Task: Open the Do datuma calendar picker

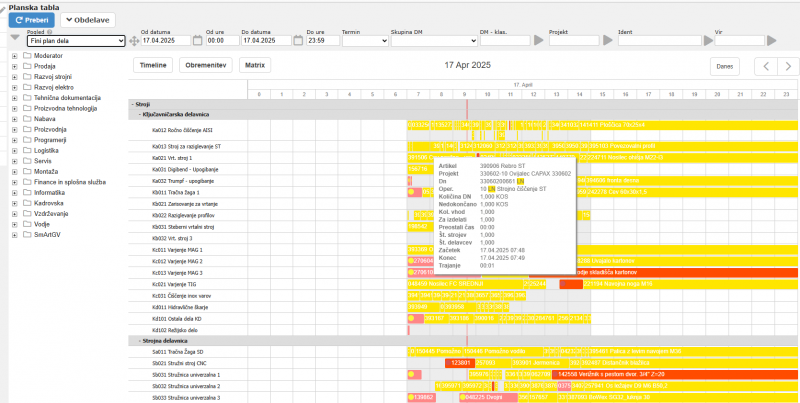Action: click(297, 41)
